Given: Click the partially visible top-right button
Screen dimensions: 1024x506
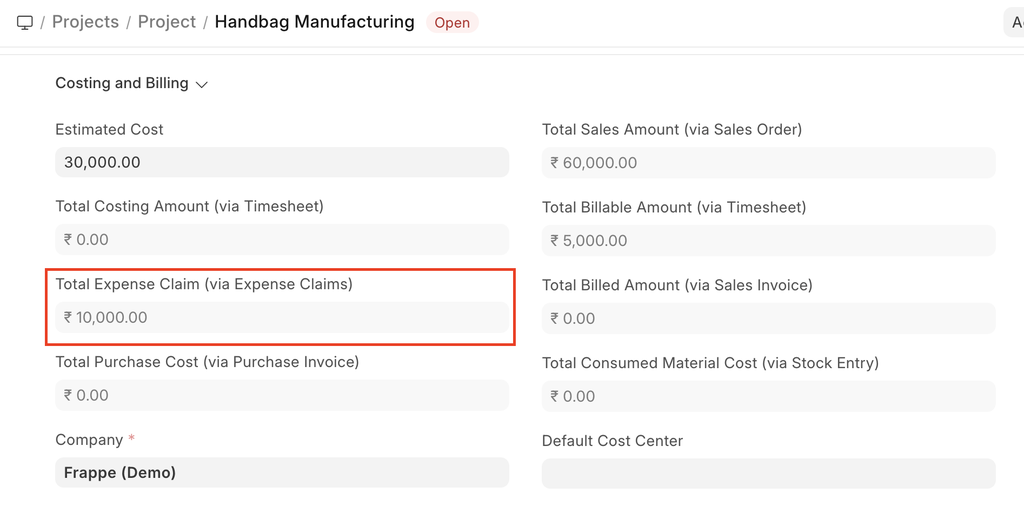Looking at the screenshot, I should pyautogui.click(x=1014, y=23).
